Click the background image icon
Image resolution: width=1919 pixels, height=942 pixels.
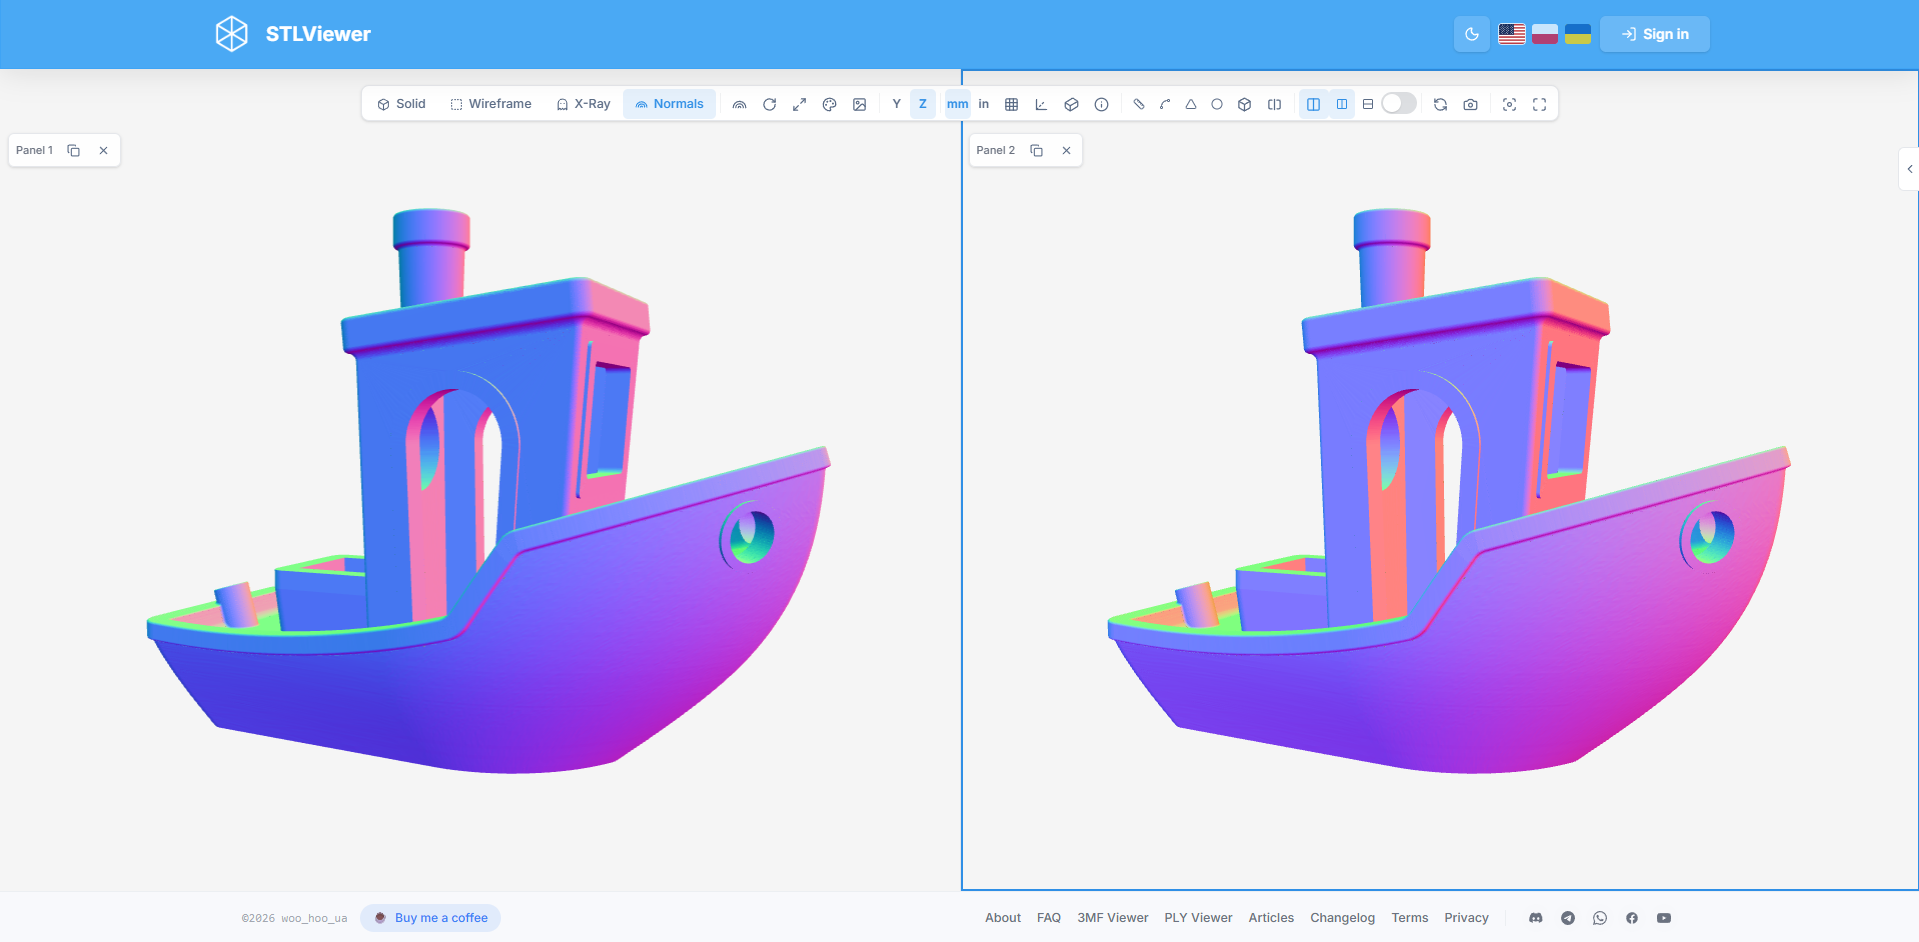pos(860,104)
